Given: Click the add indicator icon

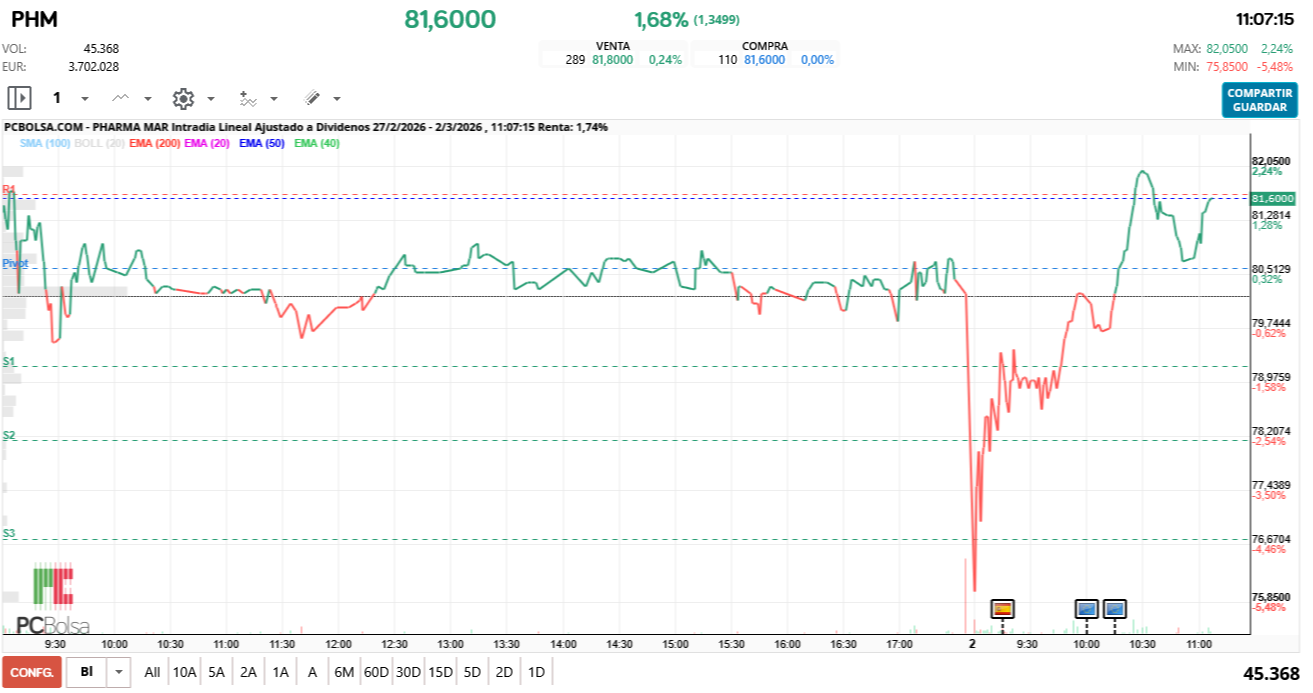Looking at the screenshot, I should (x=248, y=98).
